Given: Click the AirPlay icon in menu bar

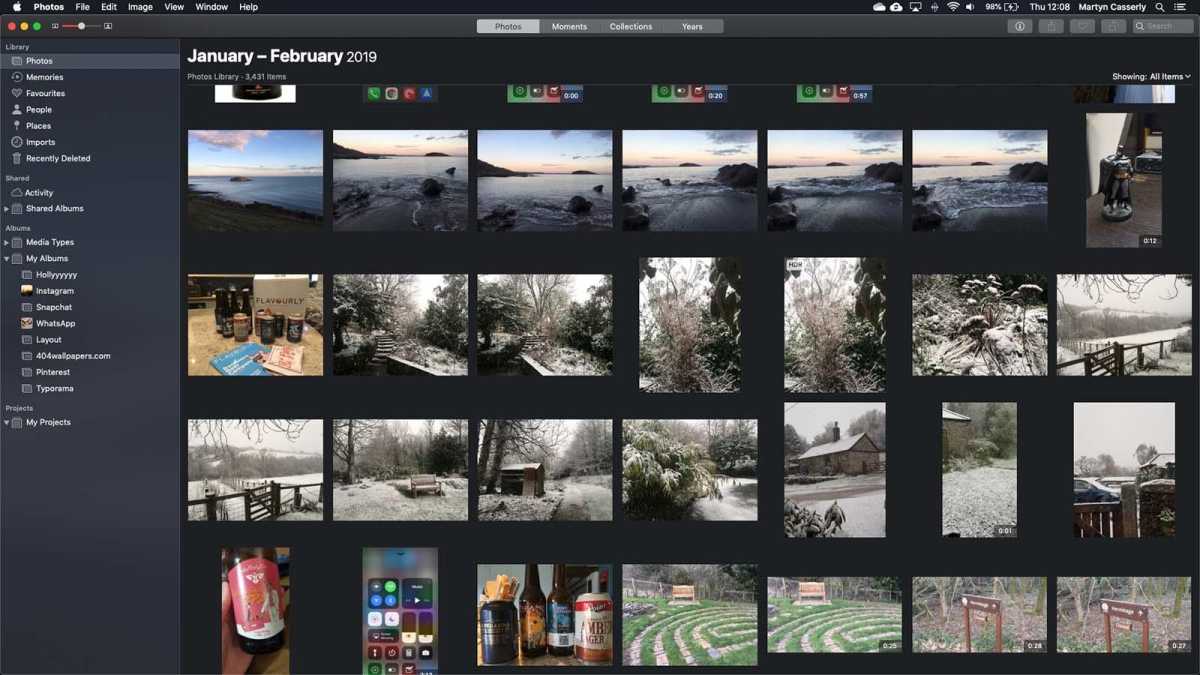Looking at the screenshot, I should click(915, 7).
